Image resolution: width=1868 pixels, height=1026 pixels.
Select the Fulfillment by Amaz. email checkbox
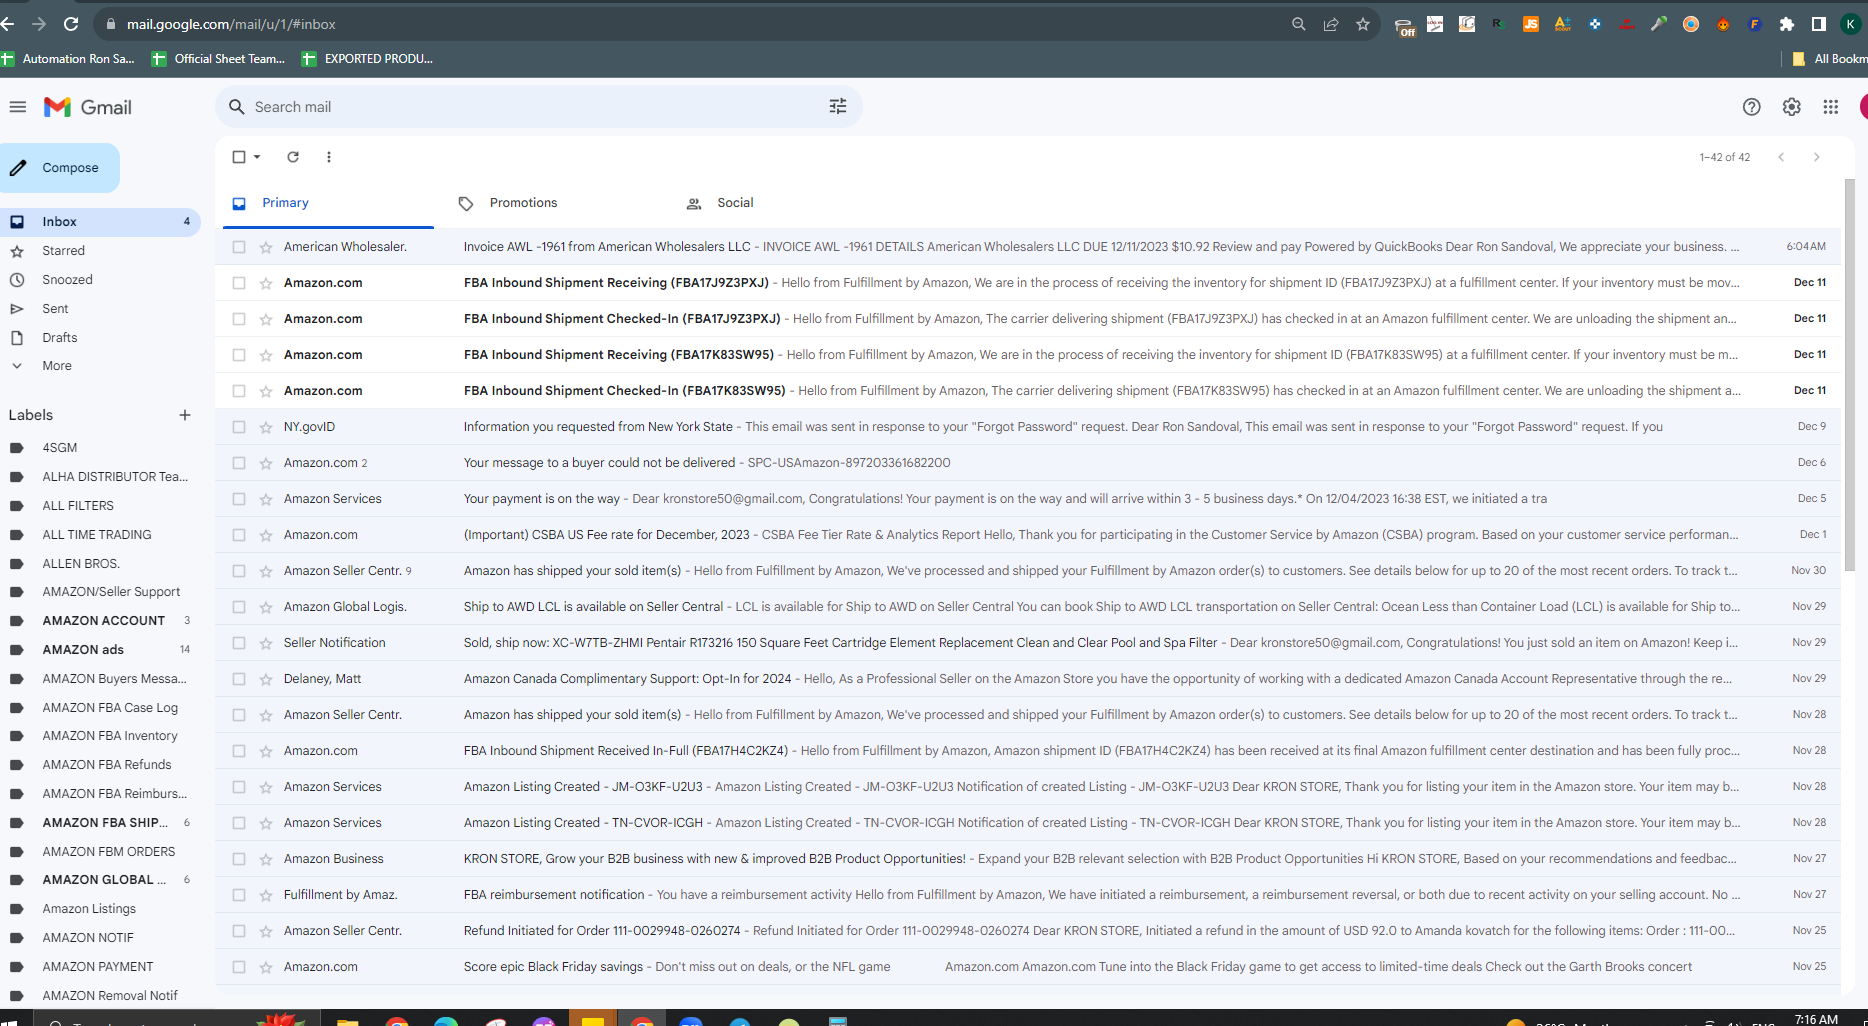(x=239, y=895)
